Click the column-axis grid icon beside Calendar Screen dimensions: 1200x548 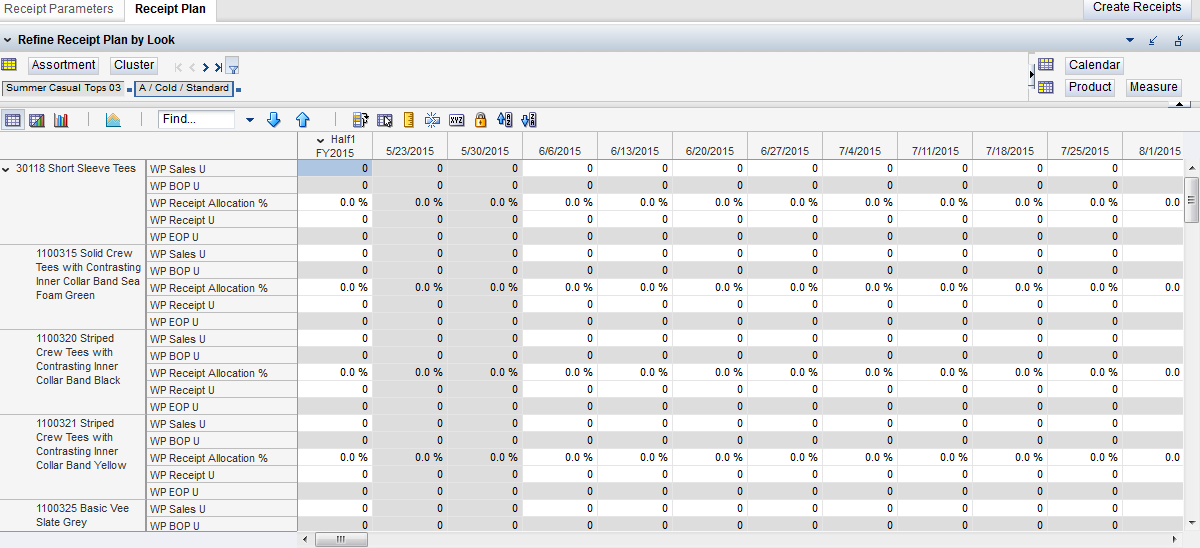pos(1046,65)
